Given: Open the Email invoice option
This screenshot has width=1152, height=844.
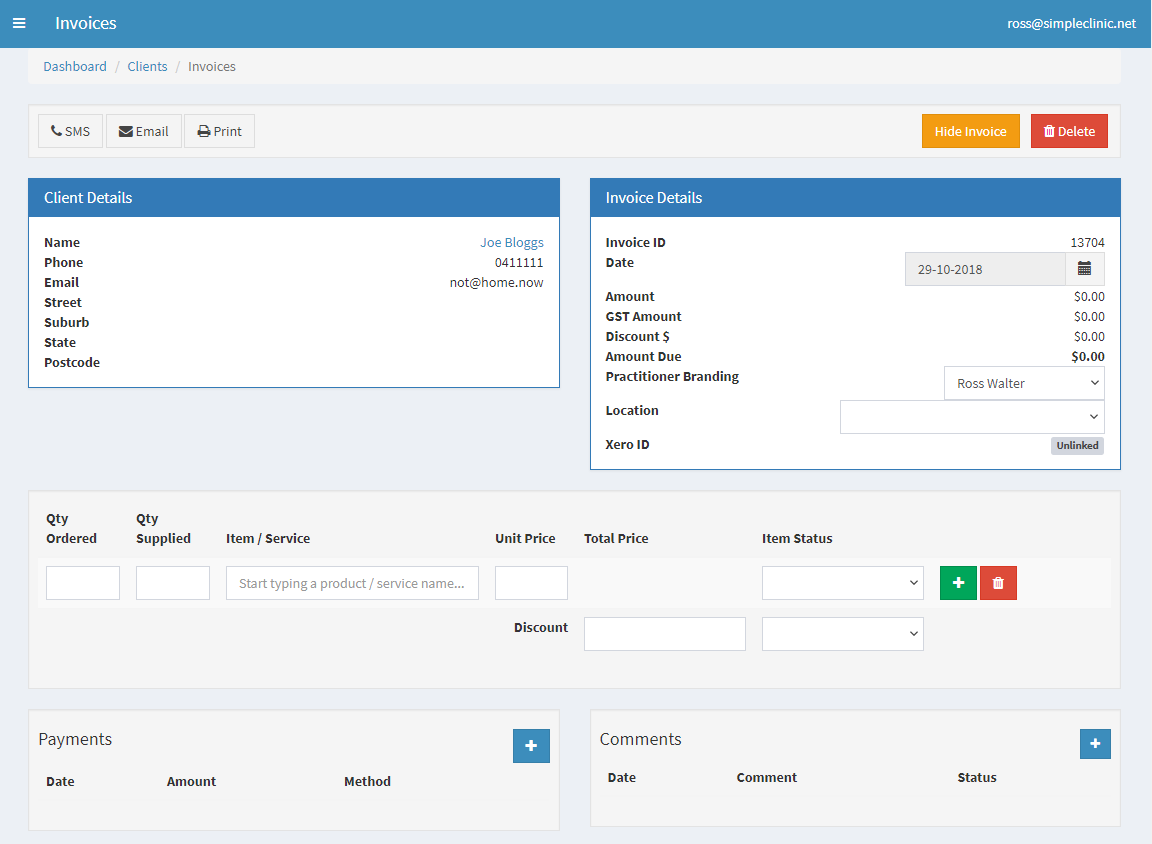Looking at the screenshot, I should (x=143, y=131).
